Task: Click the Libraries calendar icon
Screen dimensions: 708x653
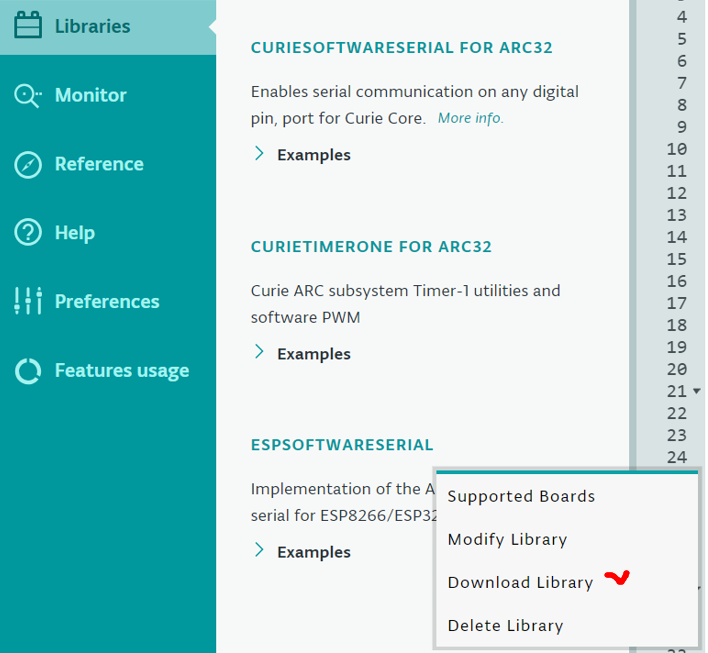Action: tap(28, 26)
